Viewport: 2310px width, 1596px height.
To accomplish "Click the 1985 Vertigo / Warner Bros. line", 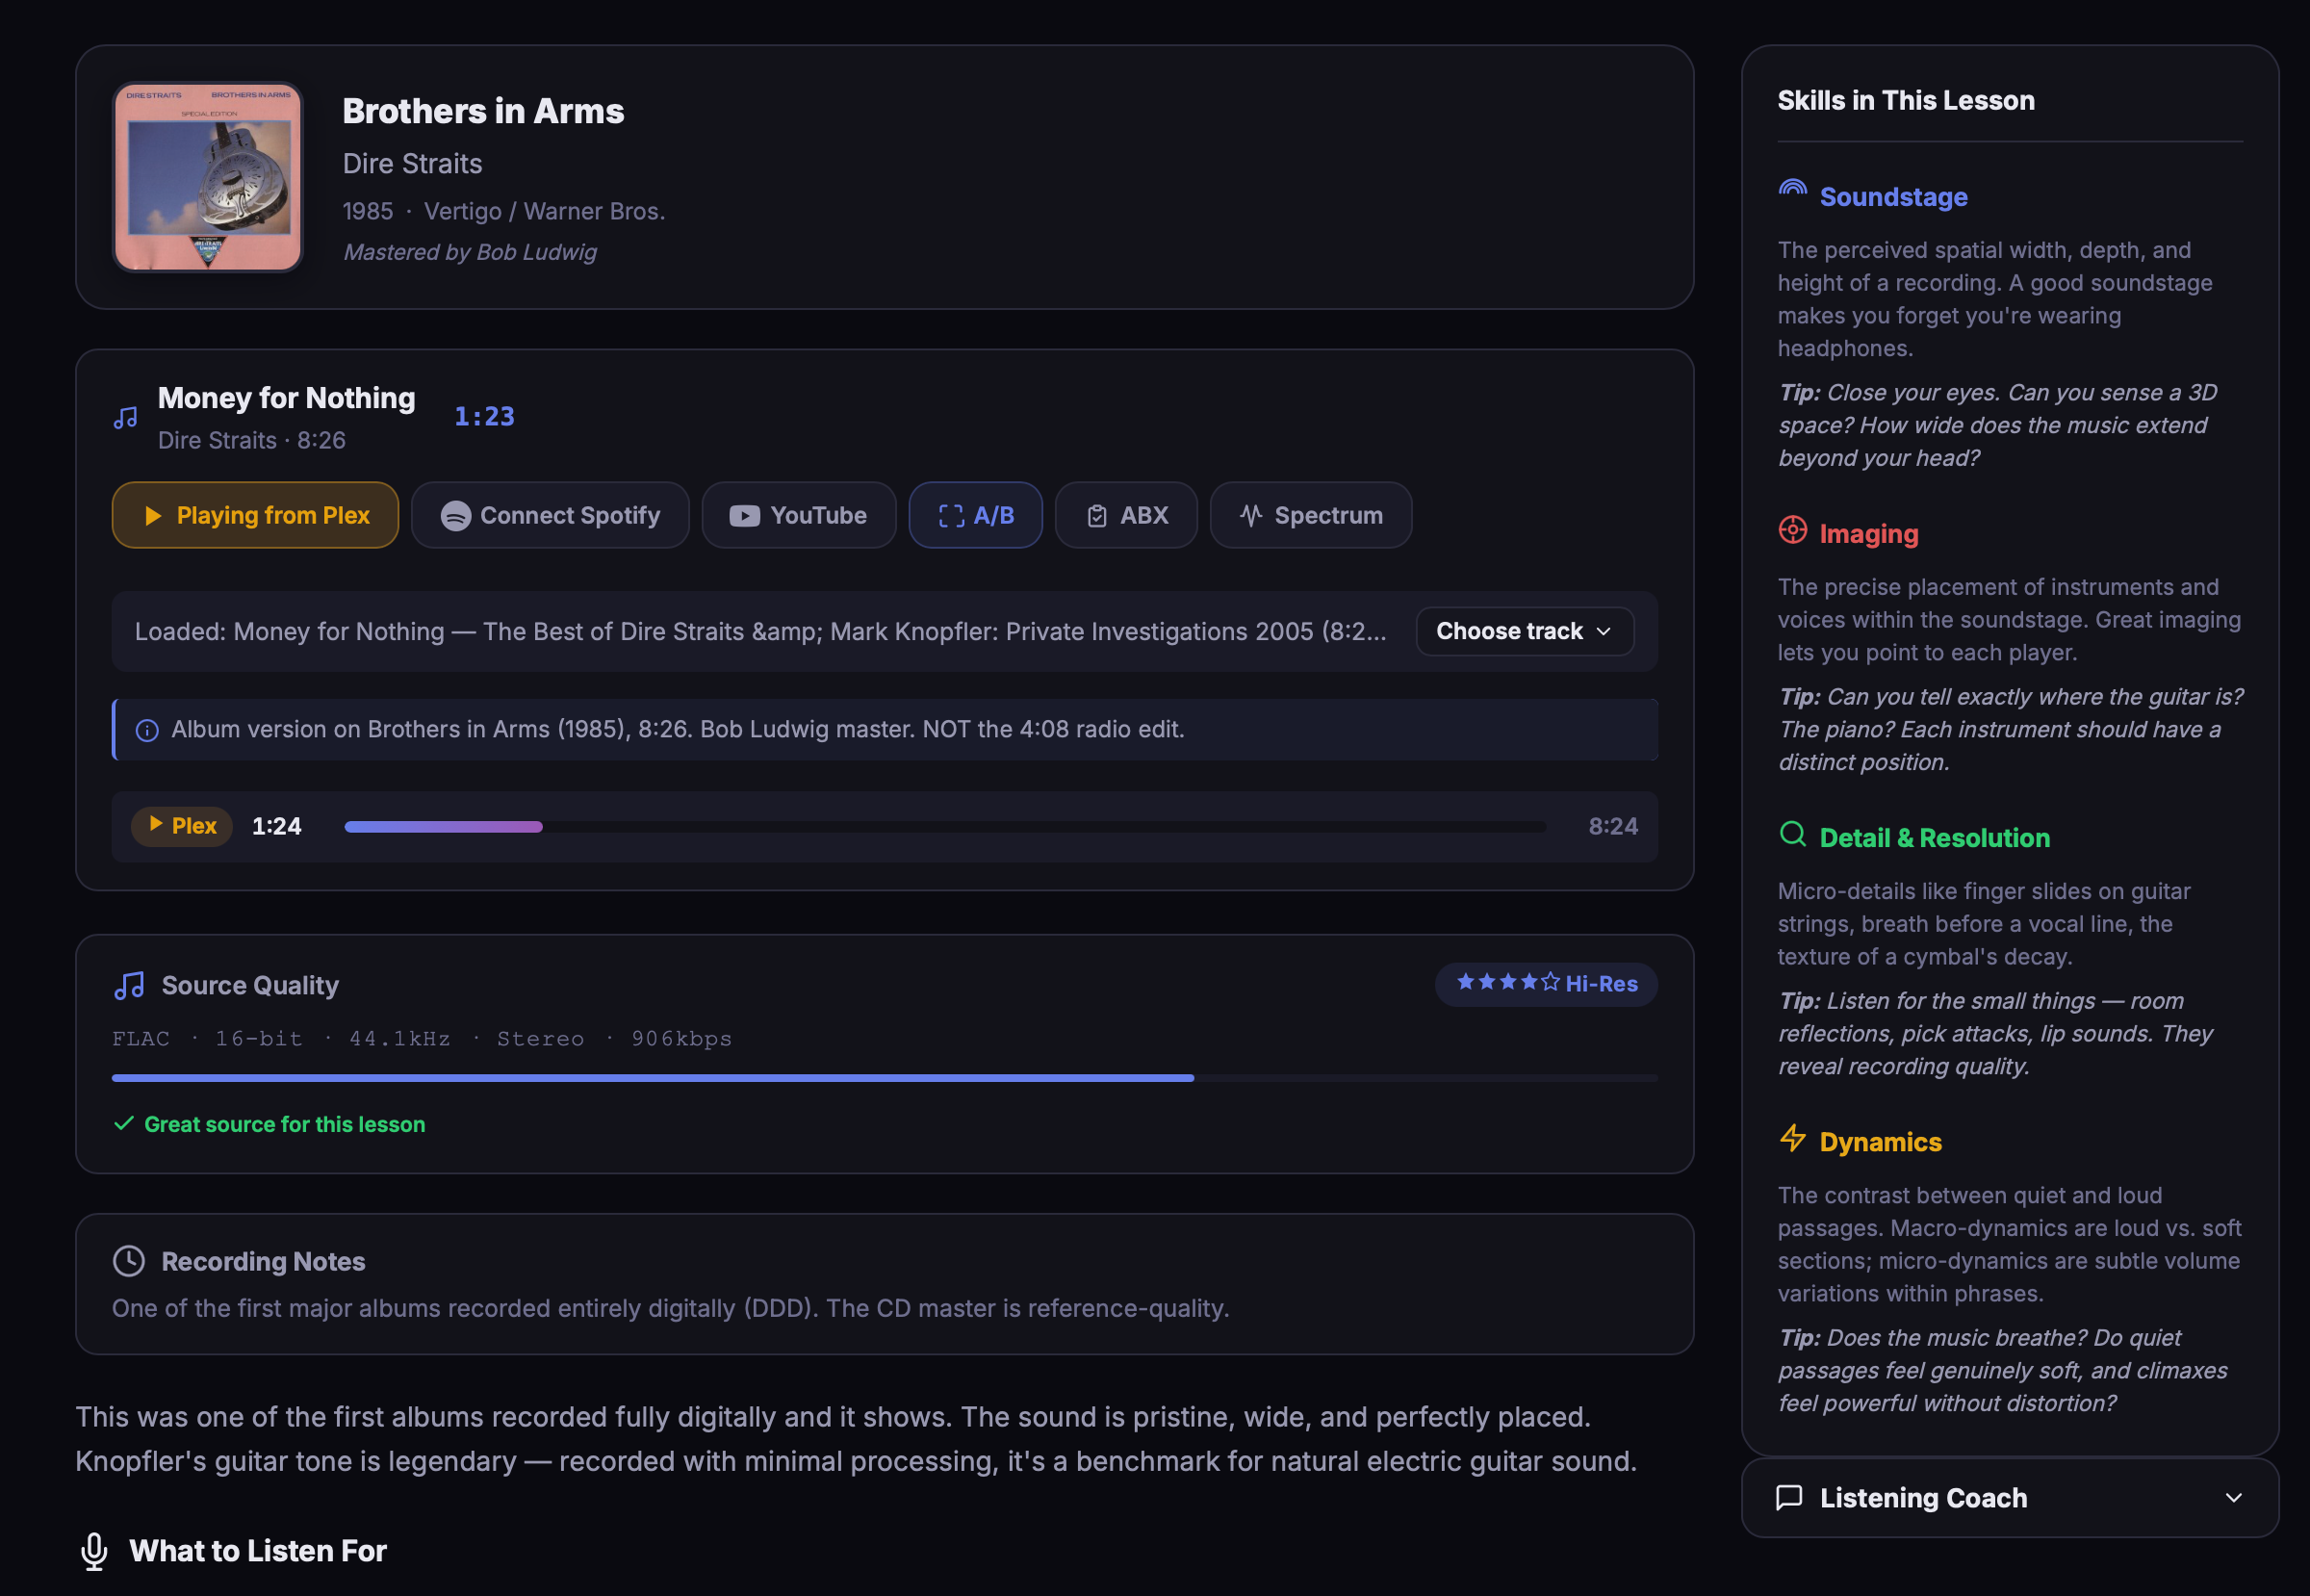I will click(503, 211).
